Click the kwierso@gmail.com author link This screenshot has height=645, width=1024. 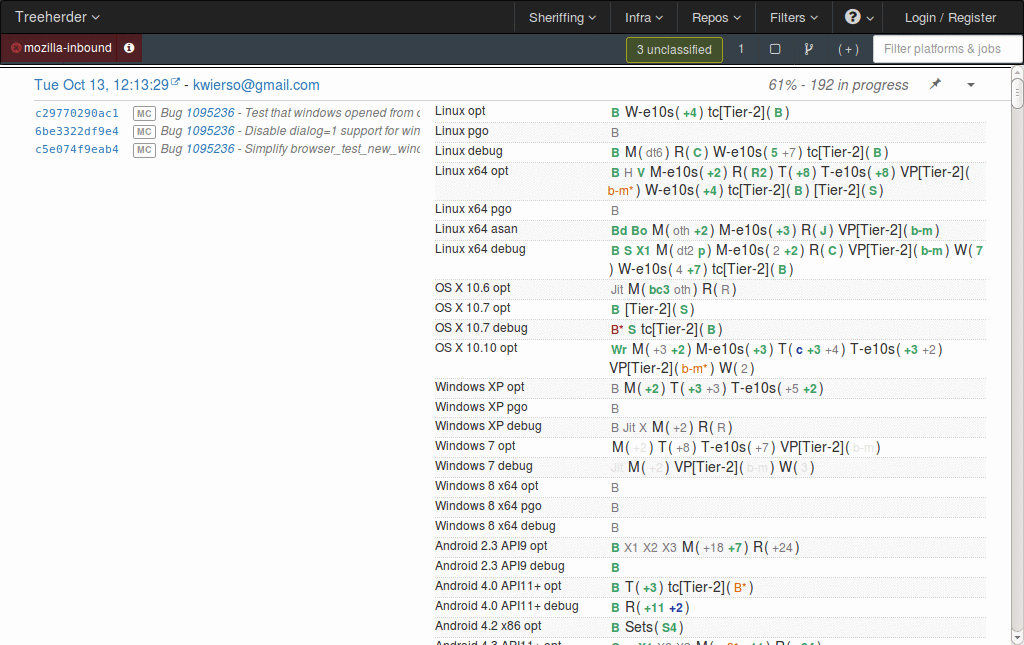coord(256,85)
